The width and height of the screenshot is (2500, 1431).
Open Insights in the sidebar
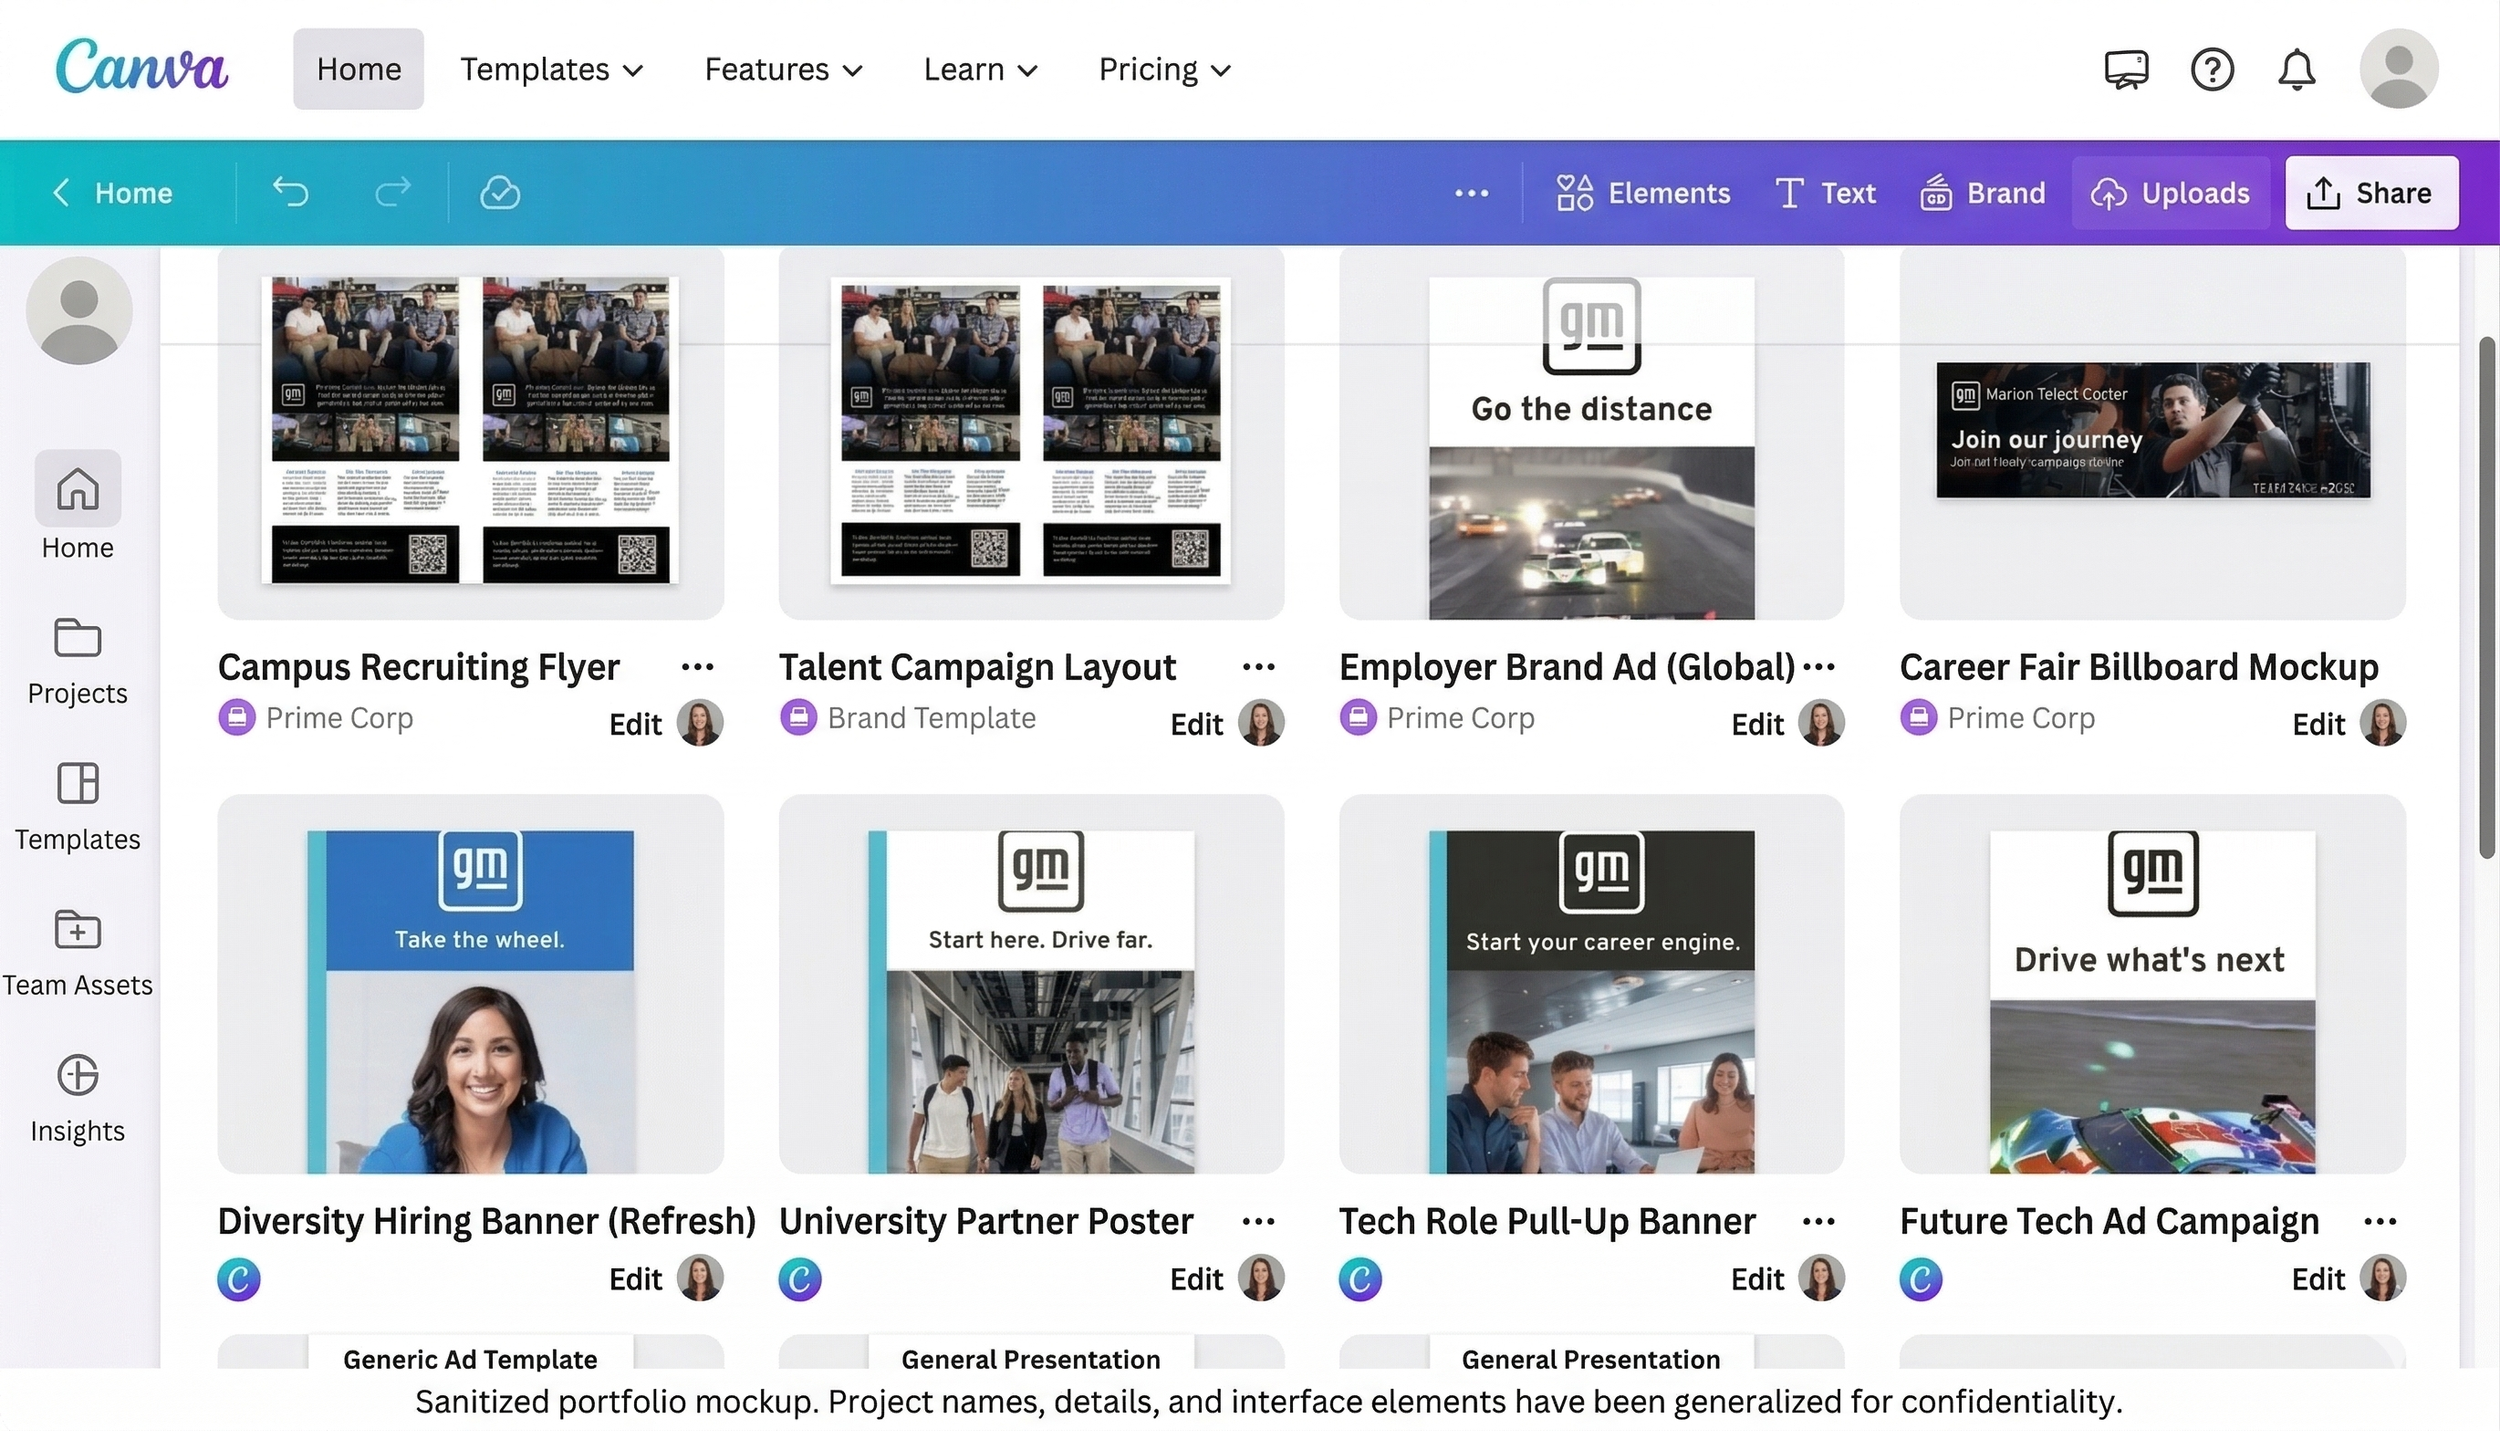[78, 1098]
